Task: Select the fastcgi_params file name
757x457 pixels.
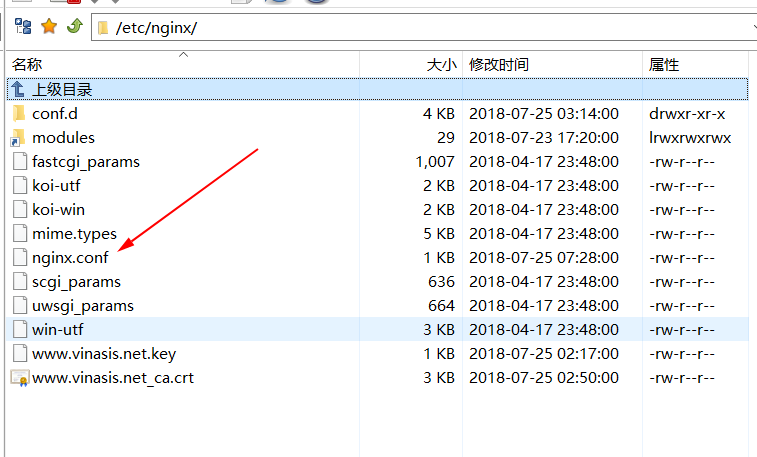Action: tap(86, 162)
